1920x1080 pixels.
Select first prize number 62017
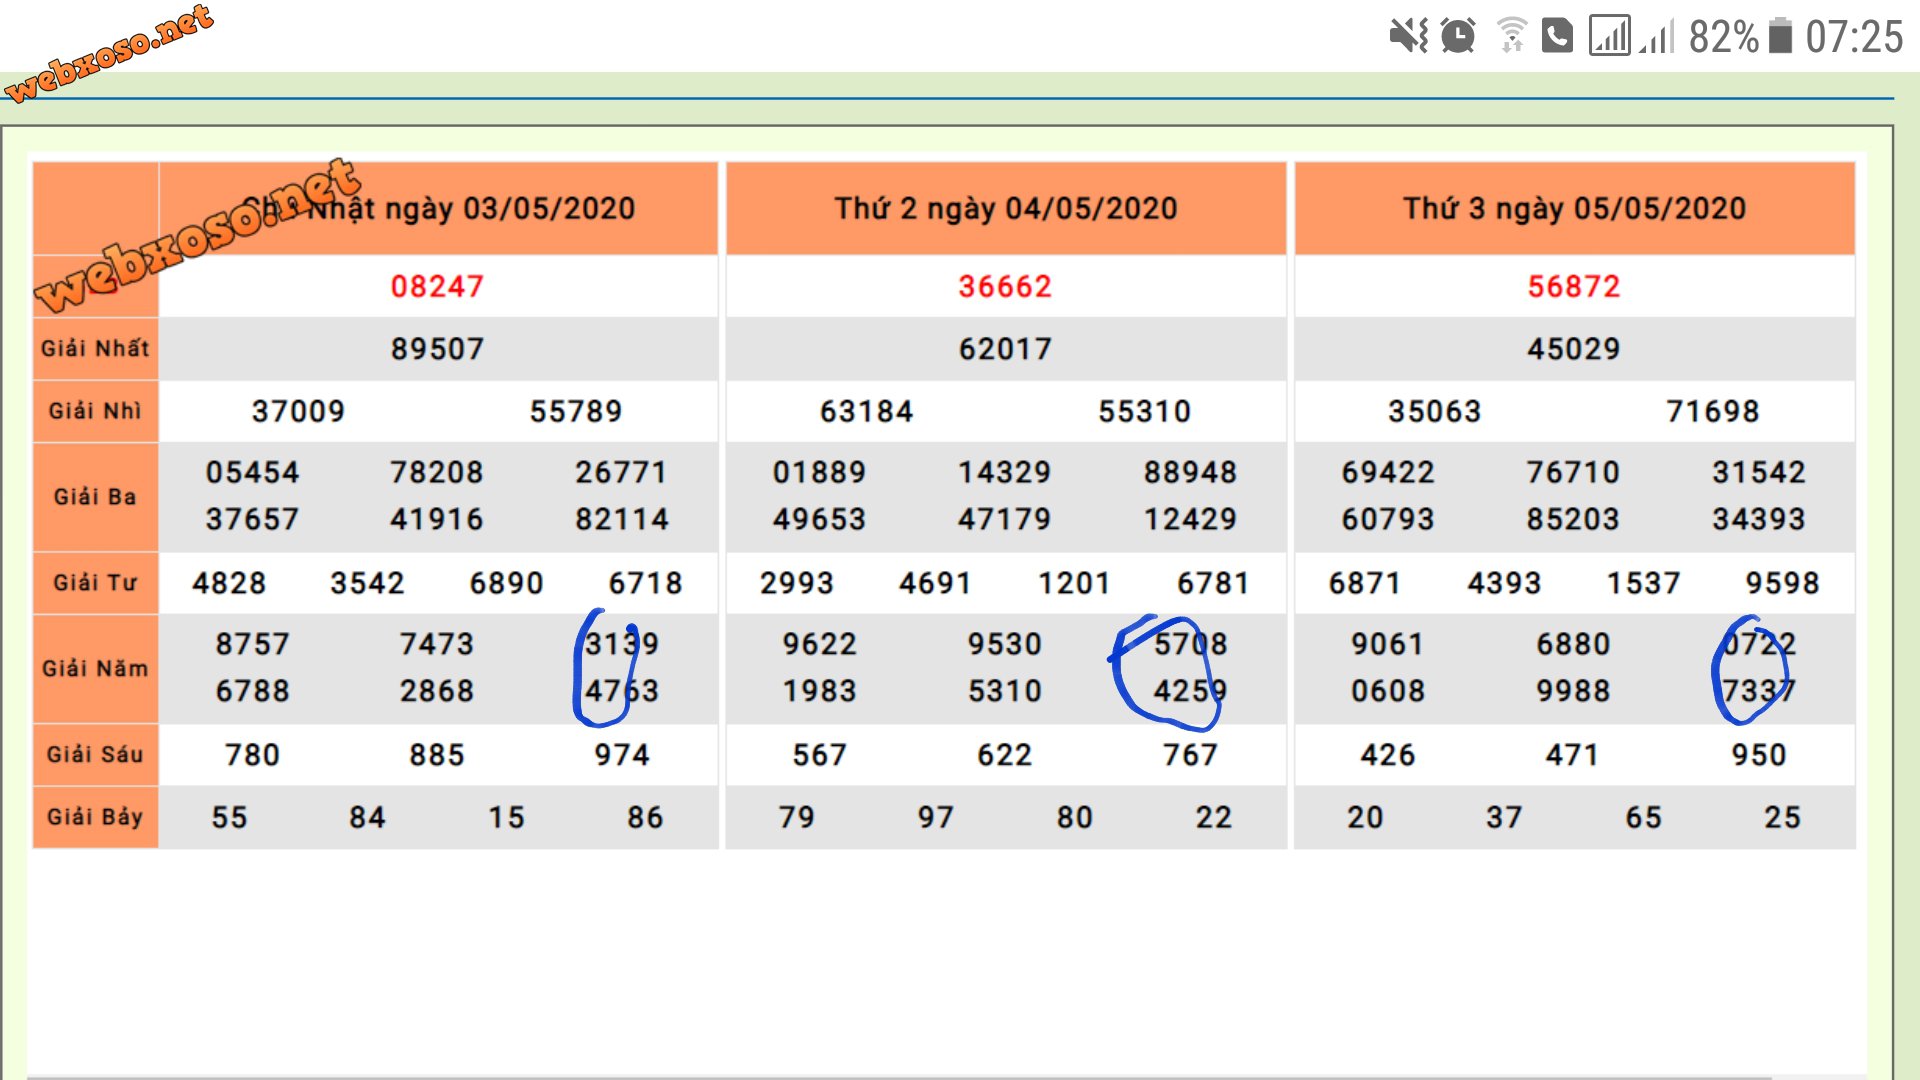coord(1005,349)
